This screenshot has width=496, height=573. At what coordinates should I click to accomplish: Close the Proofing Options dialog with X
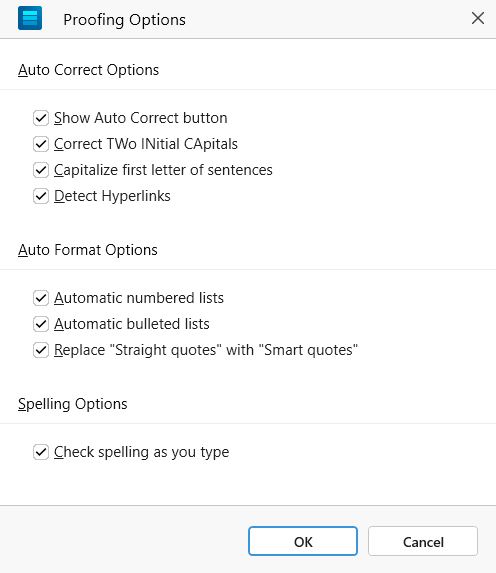(478, 18)
